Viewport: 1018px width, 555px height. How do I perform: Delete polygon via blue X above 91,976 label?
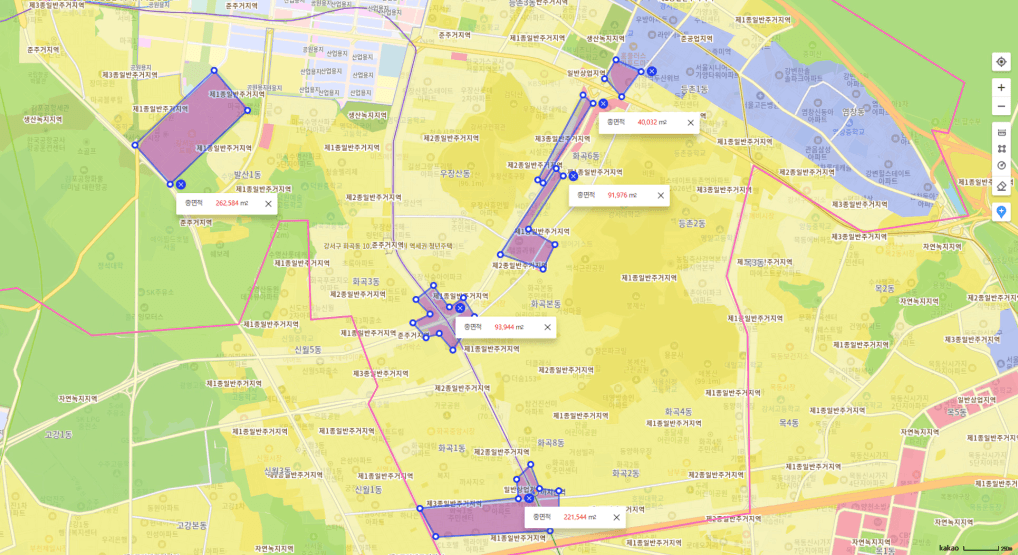pos(573,176)
